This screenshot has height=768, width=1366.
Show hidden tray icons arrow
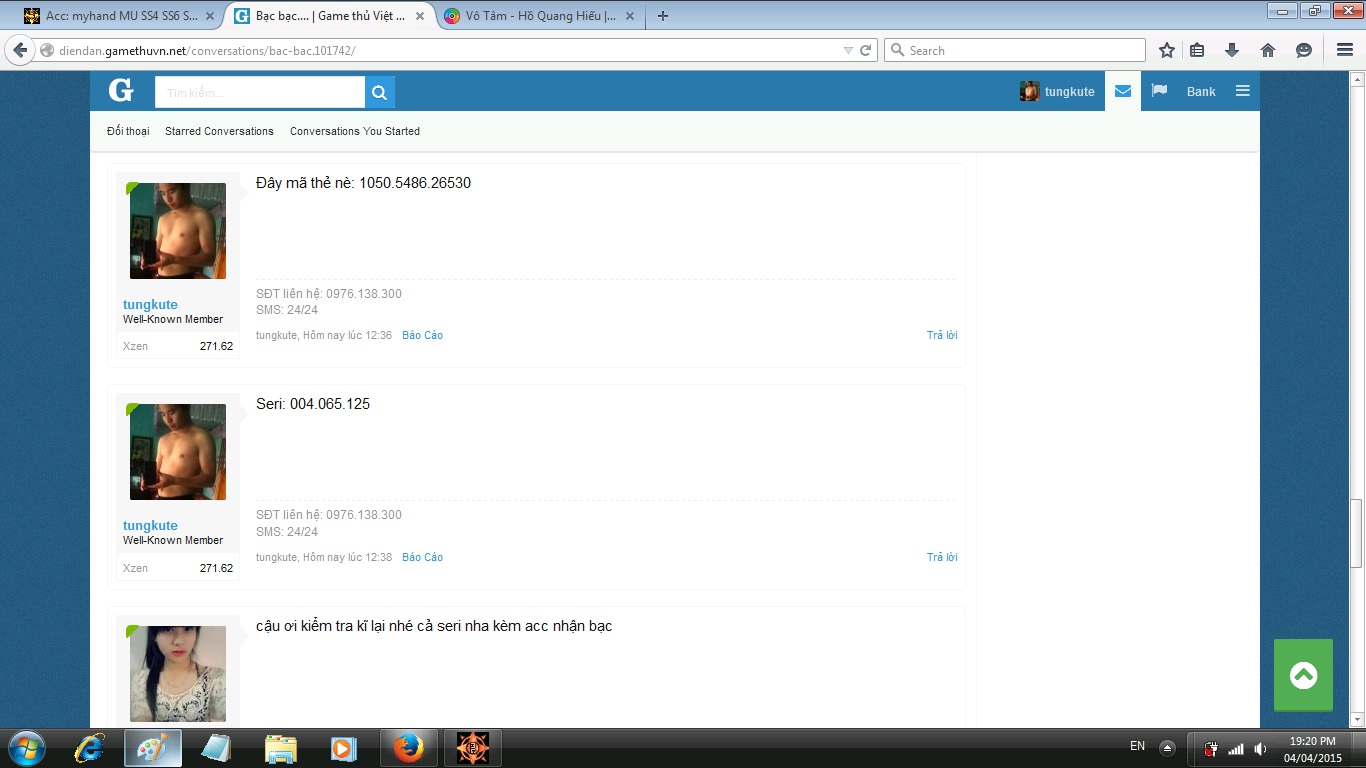point(1167,748)
